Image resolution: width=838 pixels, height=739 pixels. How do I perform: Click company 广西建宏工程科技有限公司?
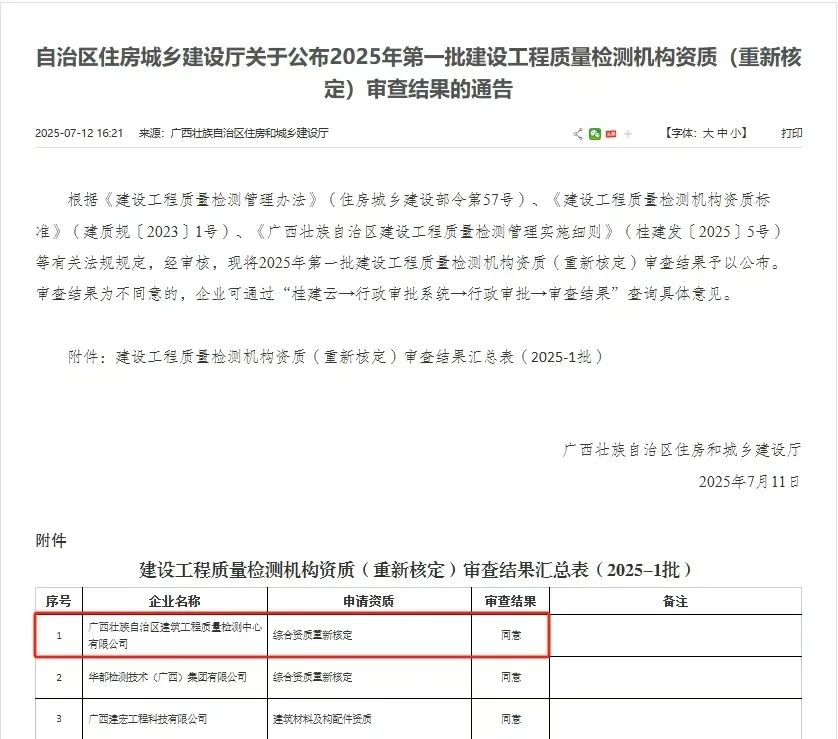click(148, 719)
